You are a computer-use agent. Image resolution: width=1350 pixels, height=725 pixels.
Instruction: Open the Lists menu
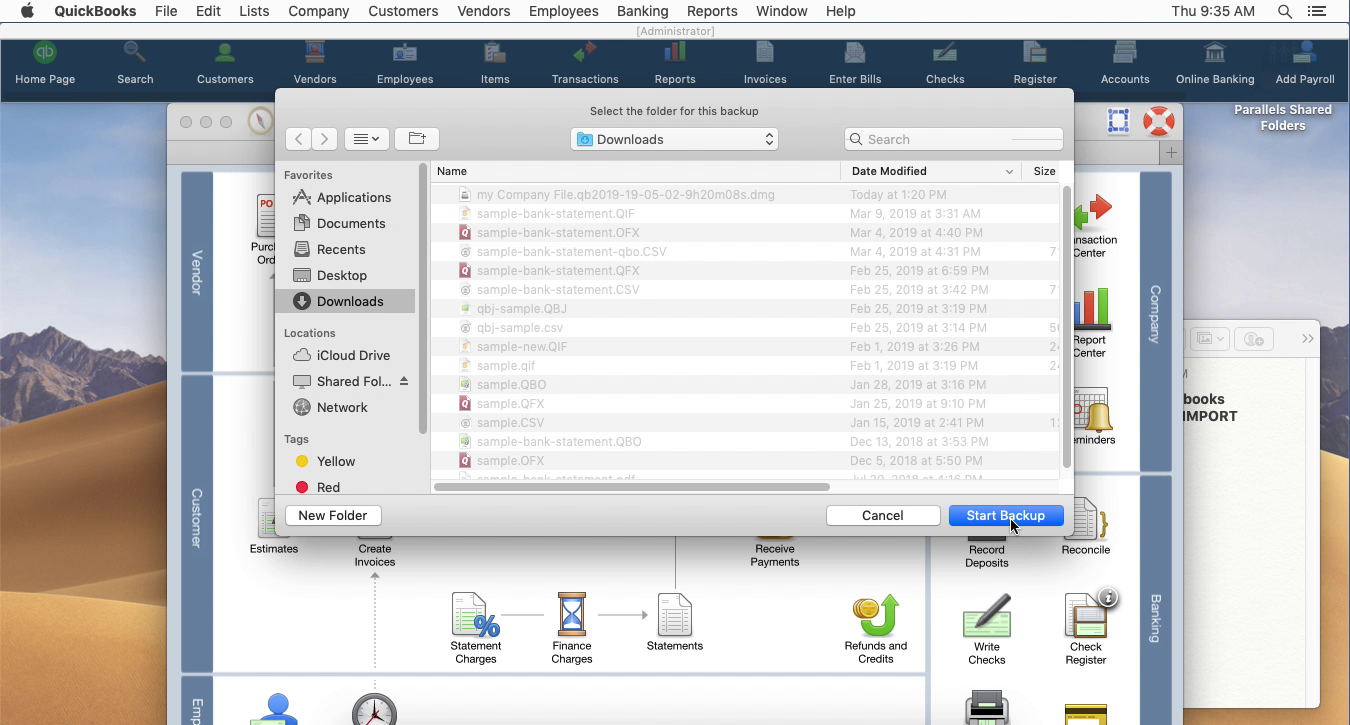[254, 11]
